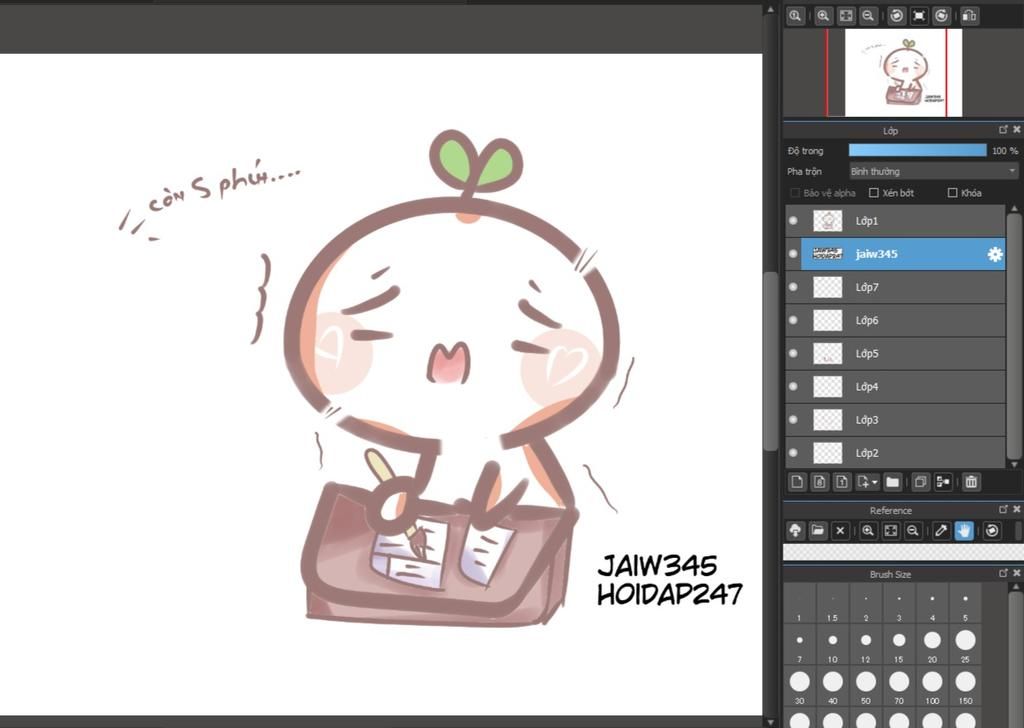Select the Reference panel eyedropper tool
The image size is (1024, 728).
(941, 530)
